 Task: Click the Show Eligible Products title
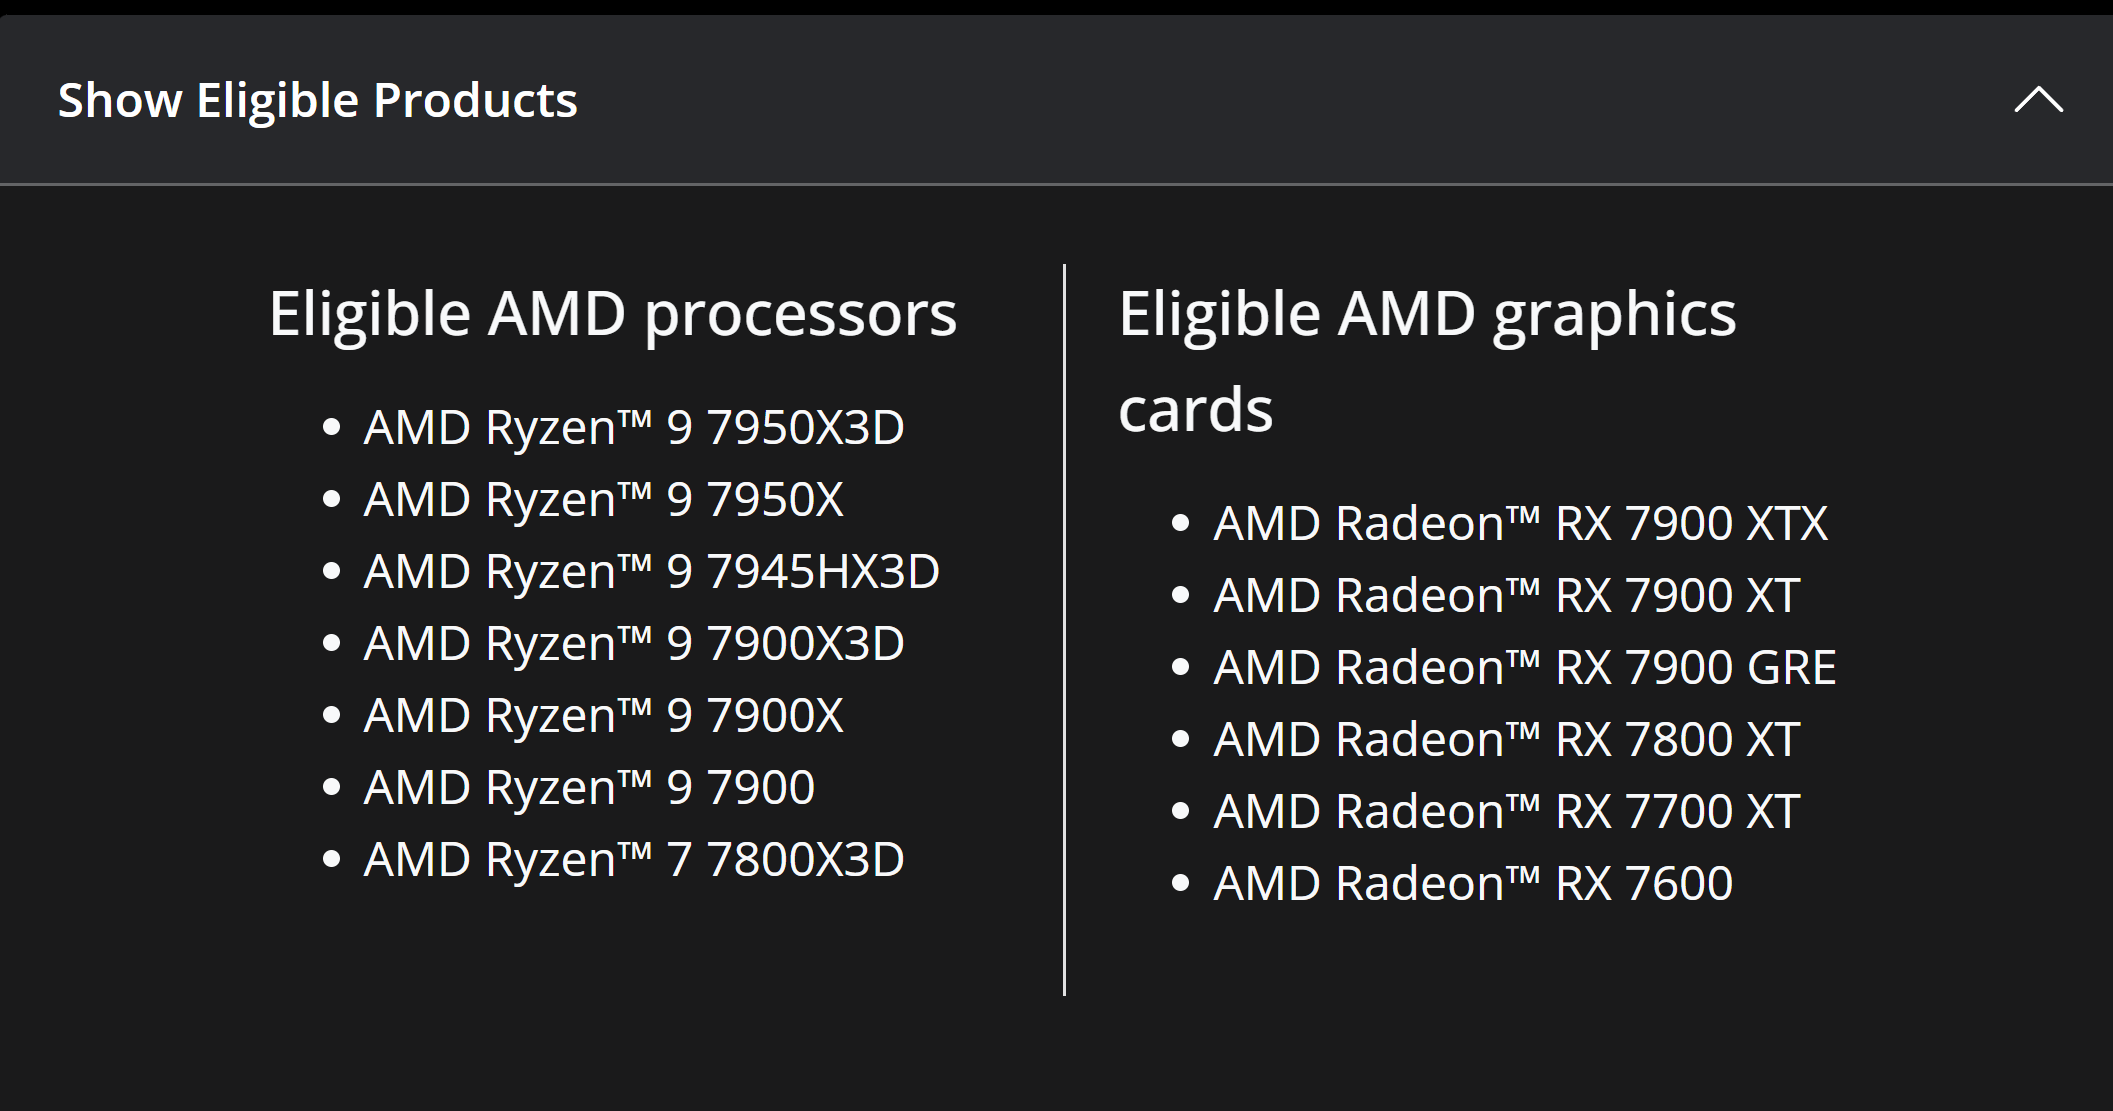coord(317,100)
